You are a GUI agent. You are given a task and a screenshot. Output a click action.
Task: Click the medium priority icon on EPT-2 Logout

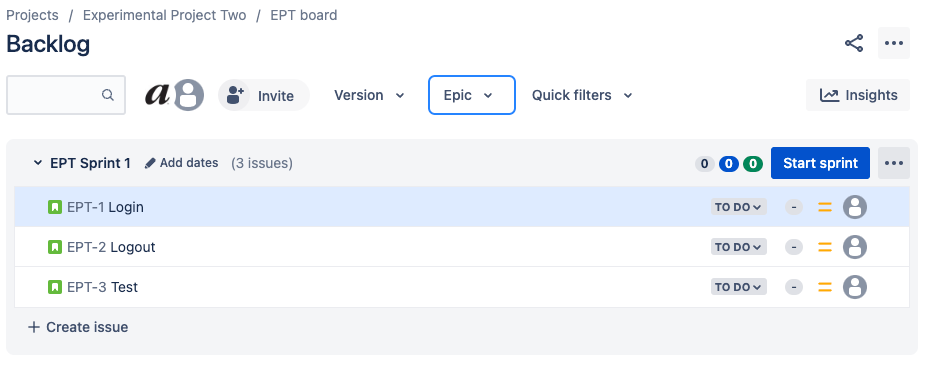click(824, 247)
